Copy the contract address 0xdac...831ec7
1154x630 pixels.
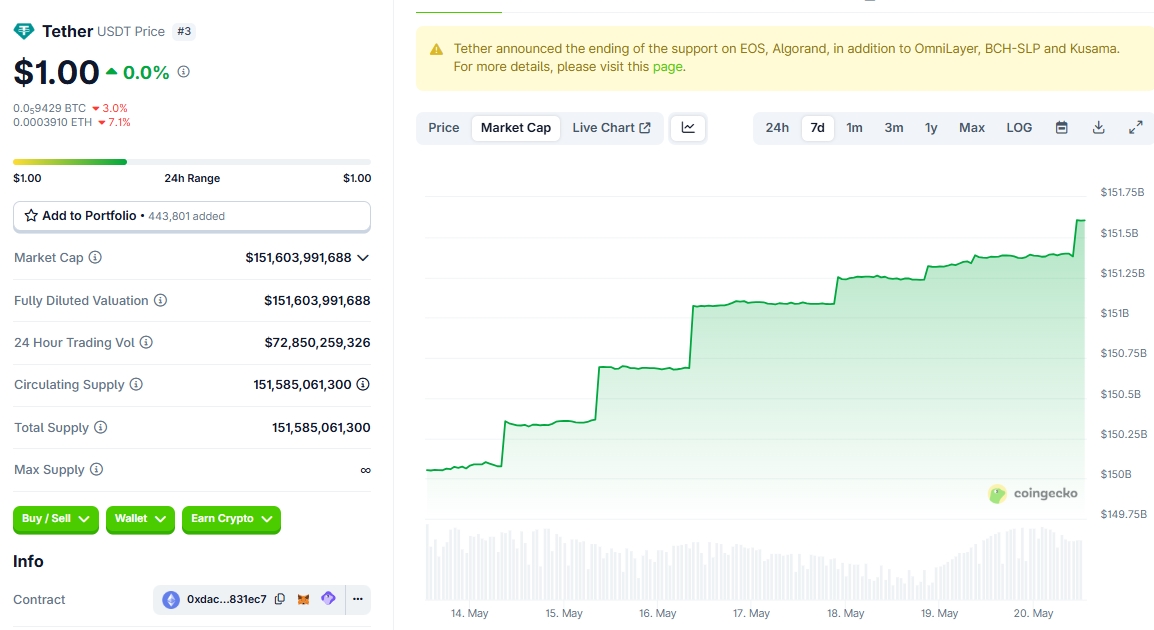pos(280,599)
